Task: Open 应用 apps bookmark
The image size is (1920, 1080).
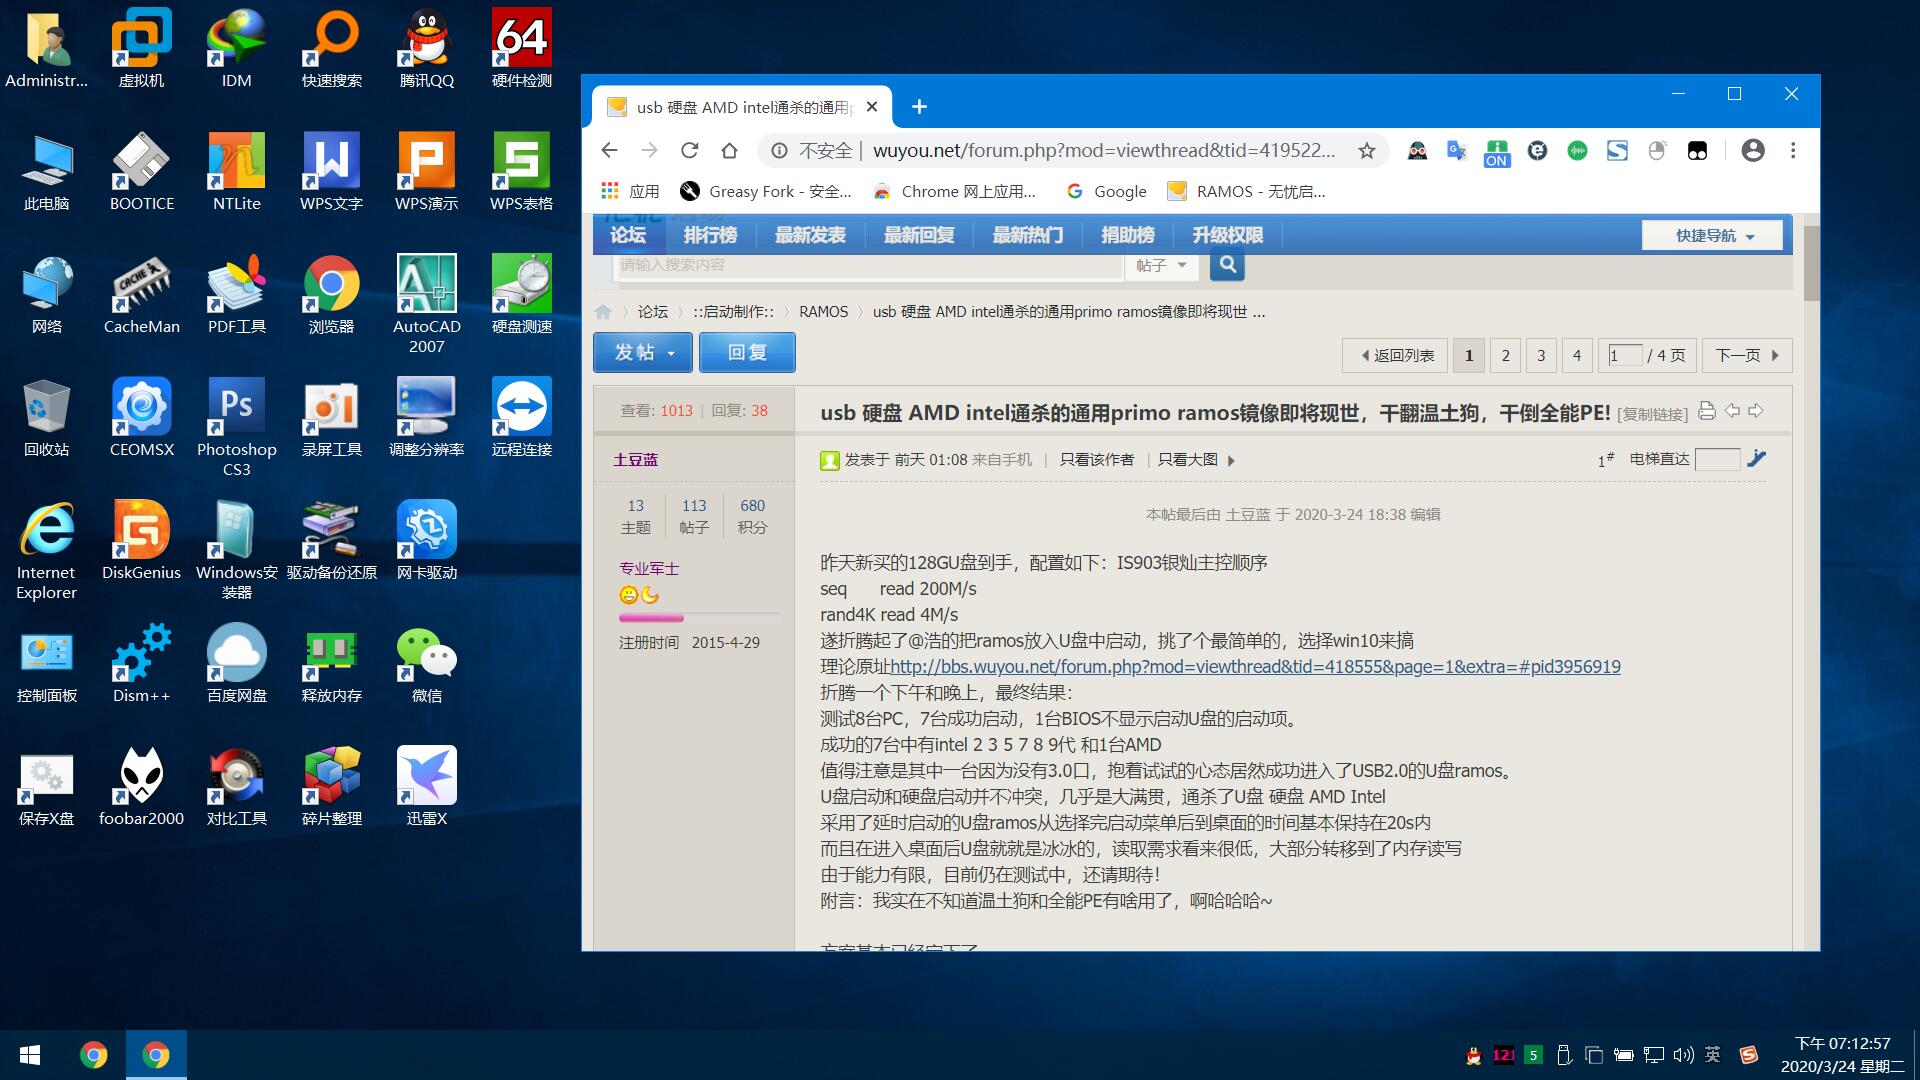Action: pyautogui.click(x=629, y=191)
